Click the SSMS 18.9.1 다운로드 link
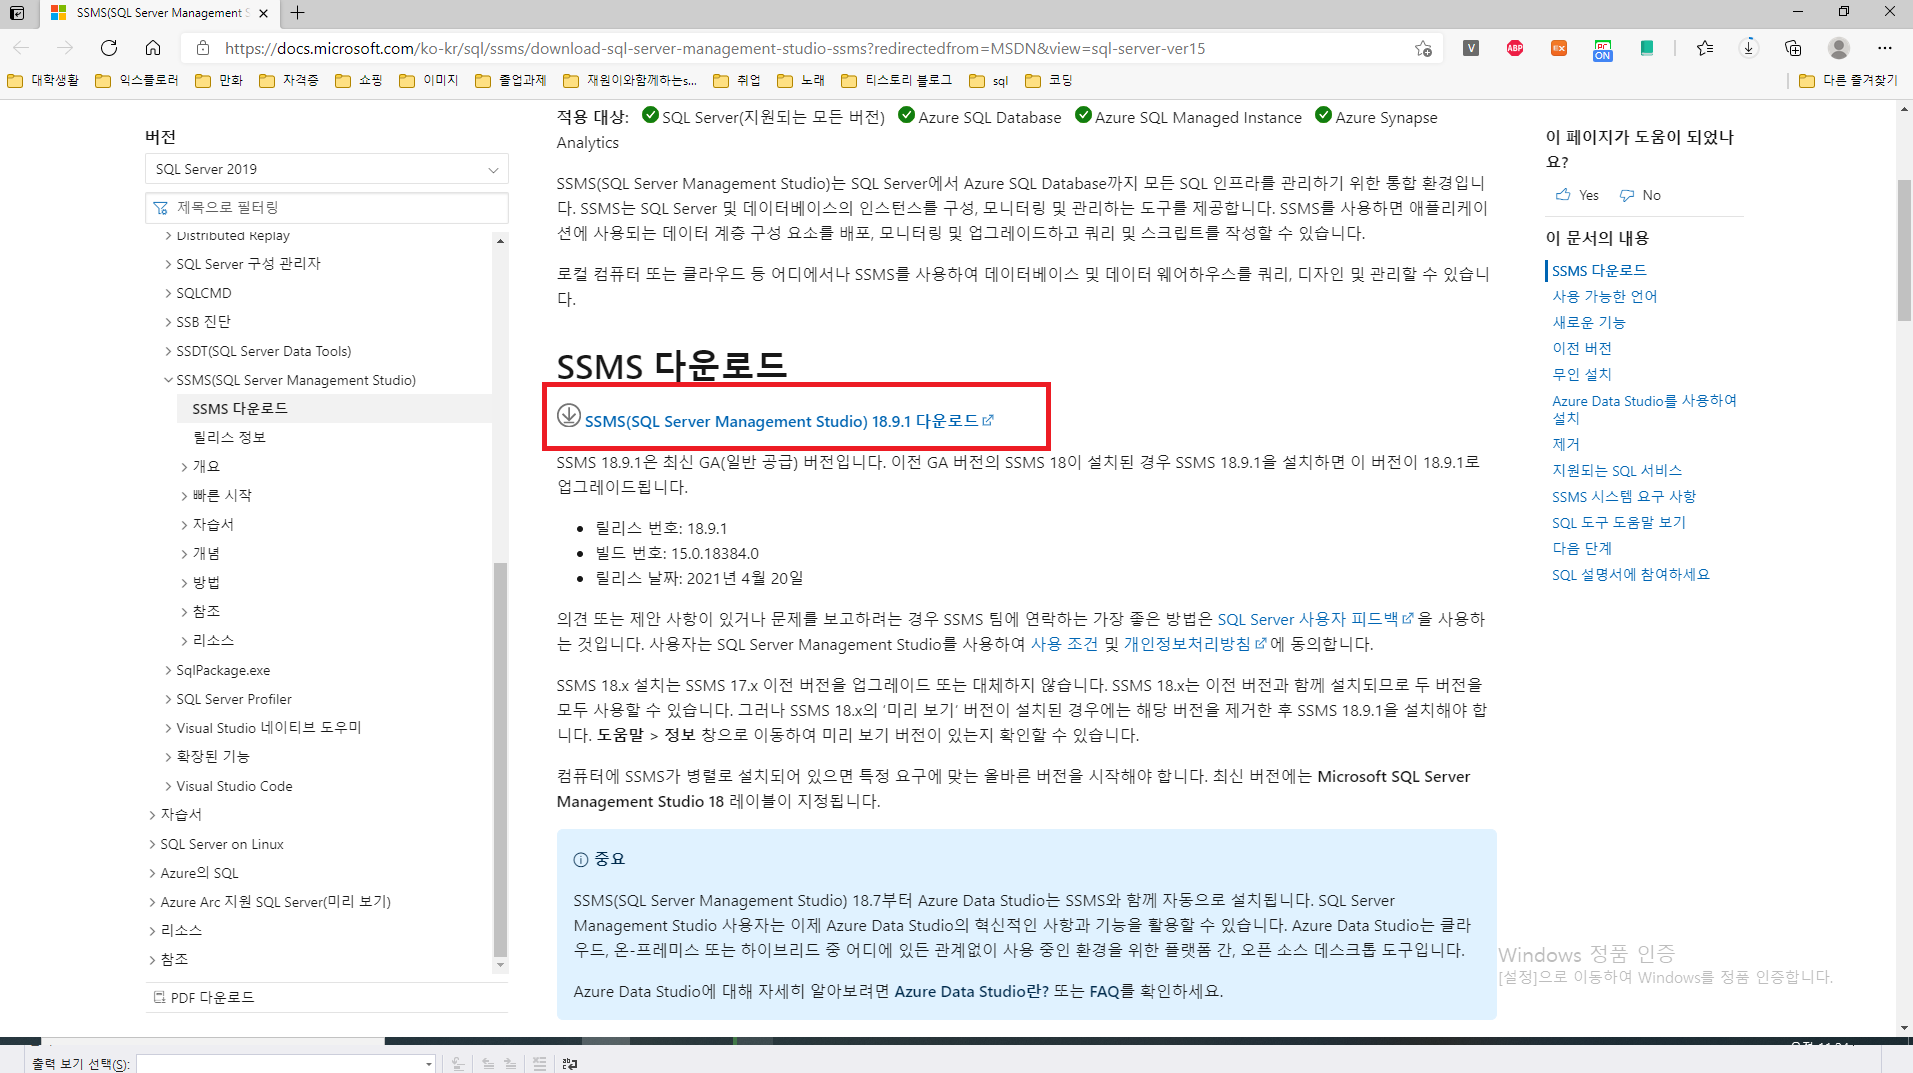Viewport: 1913px width, 1073px height. [789, 421]
